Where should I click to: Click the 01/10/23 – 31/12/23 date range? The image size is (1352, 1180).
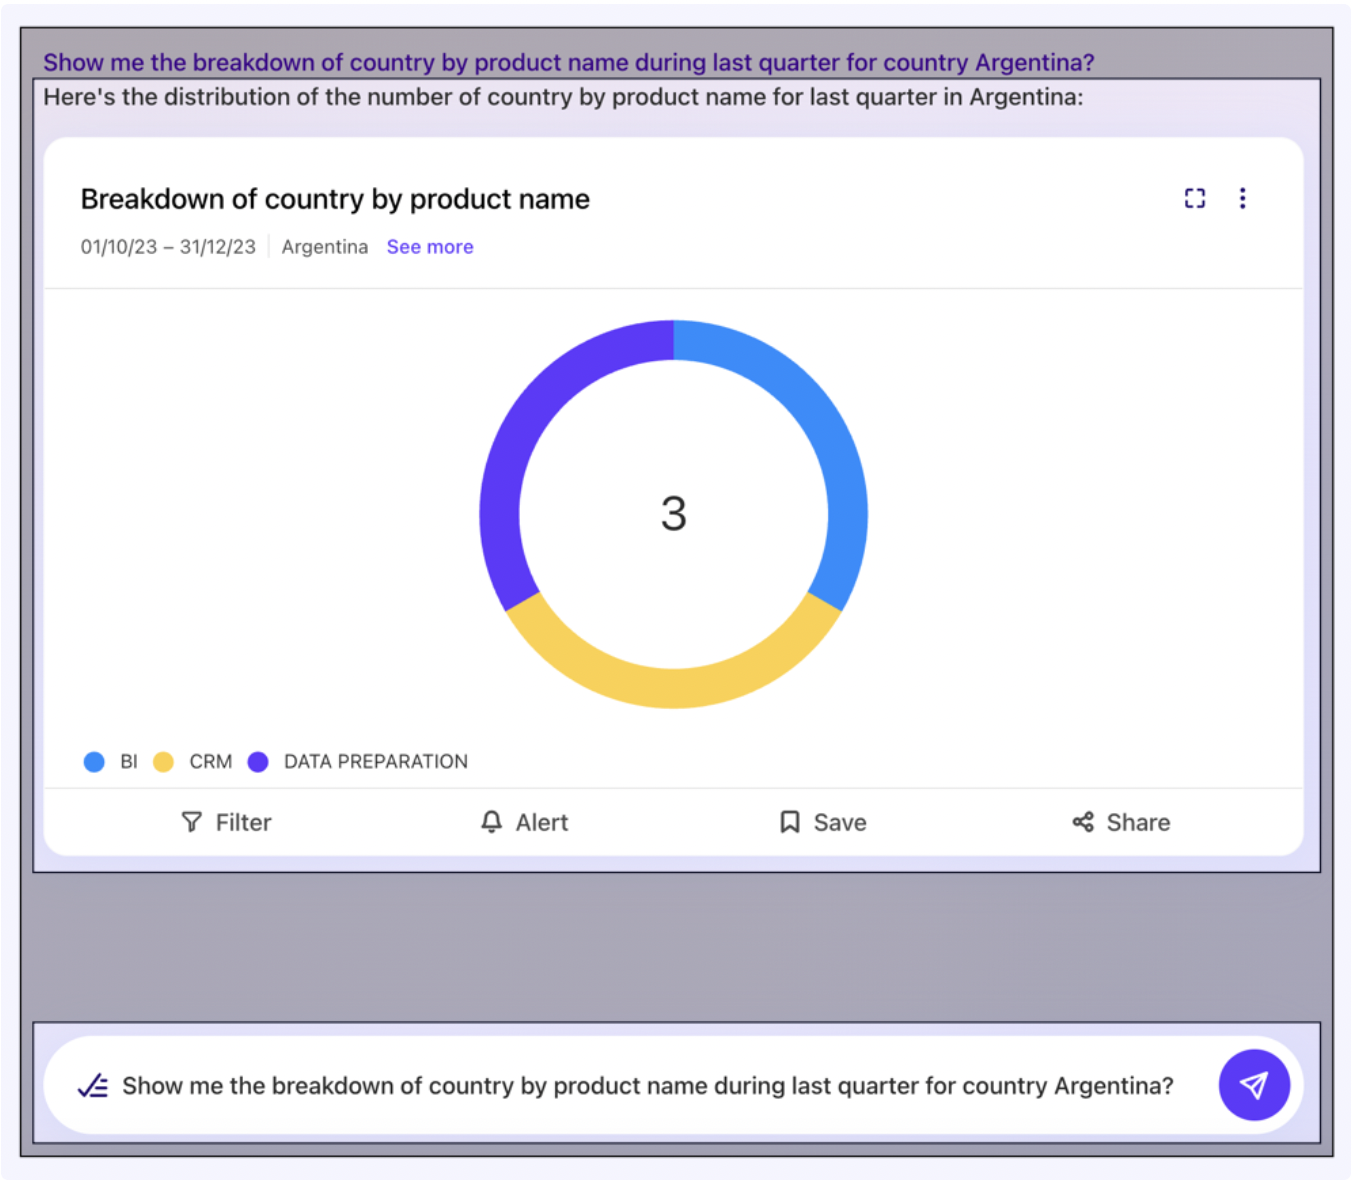click(168, 247)
